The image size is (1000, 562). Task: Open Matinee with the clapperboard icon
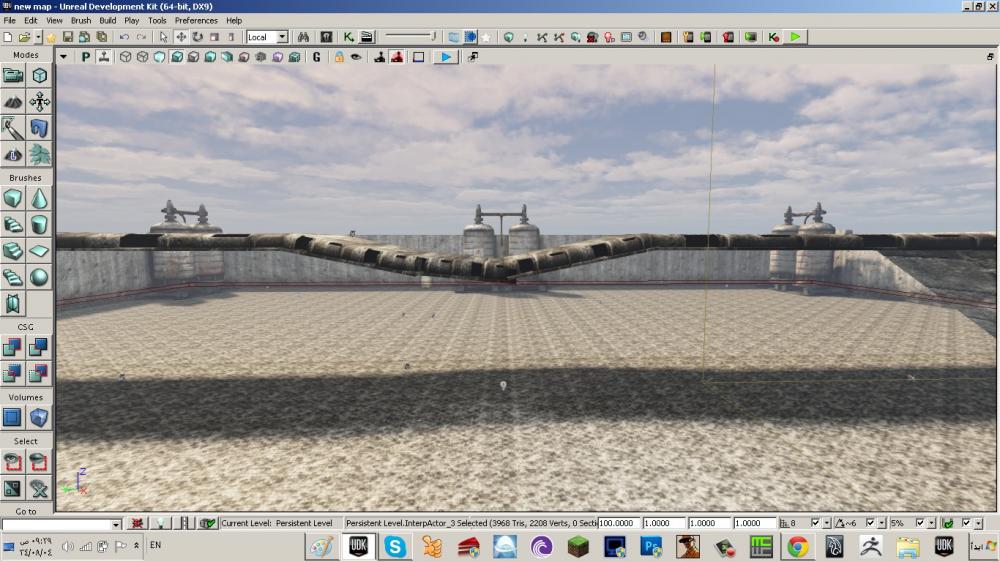click(367, 37)
